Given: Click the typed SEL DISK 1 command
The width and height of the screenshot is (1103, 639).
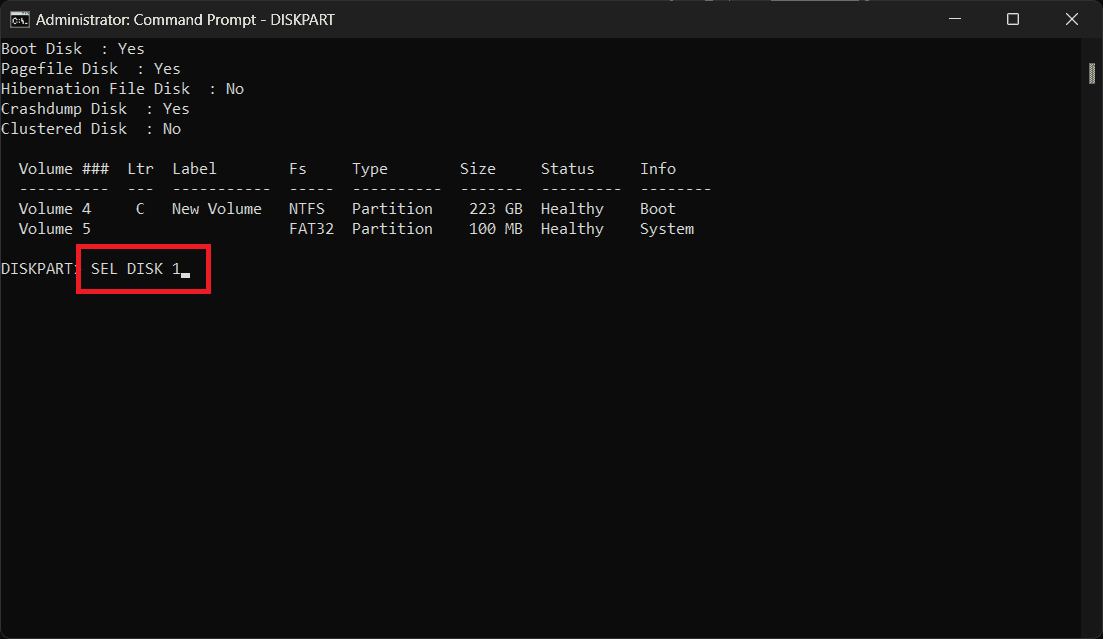Looking at the screenshot, I should 135,269.
